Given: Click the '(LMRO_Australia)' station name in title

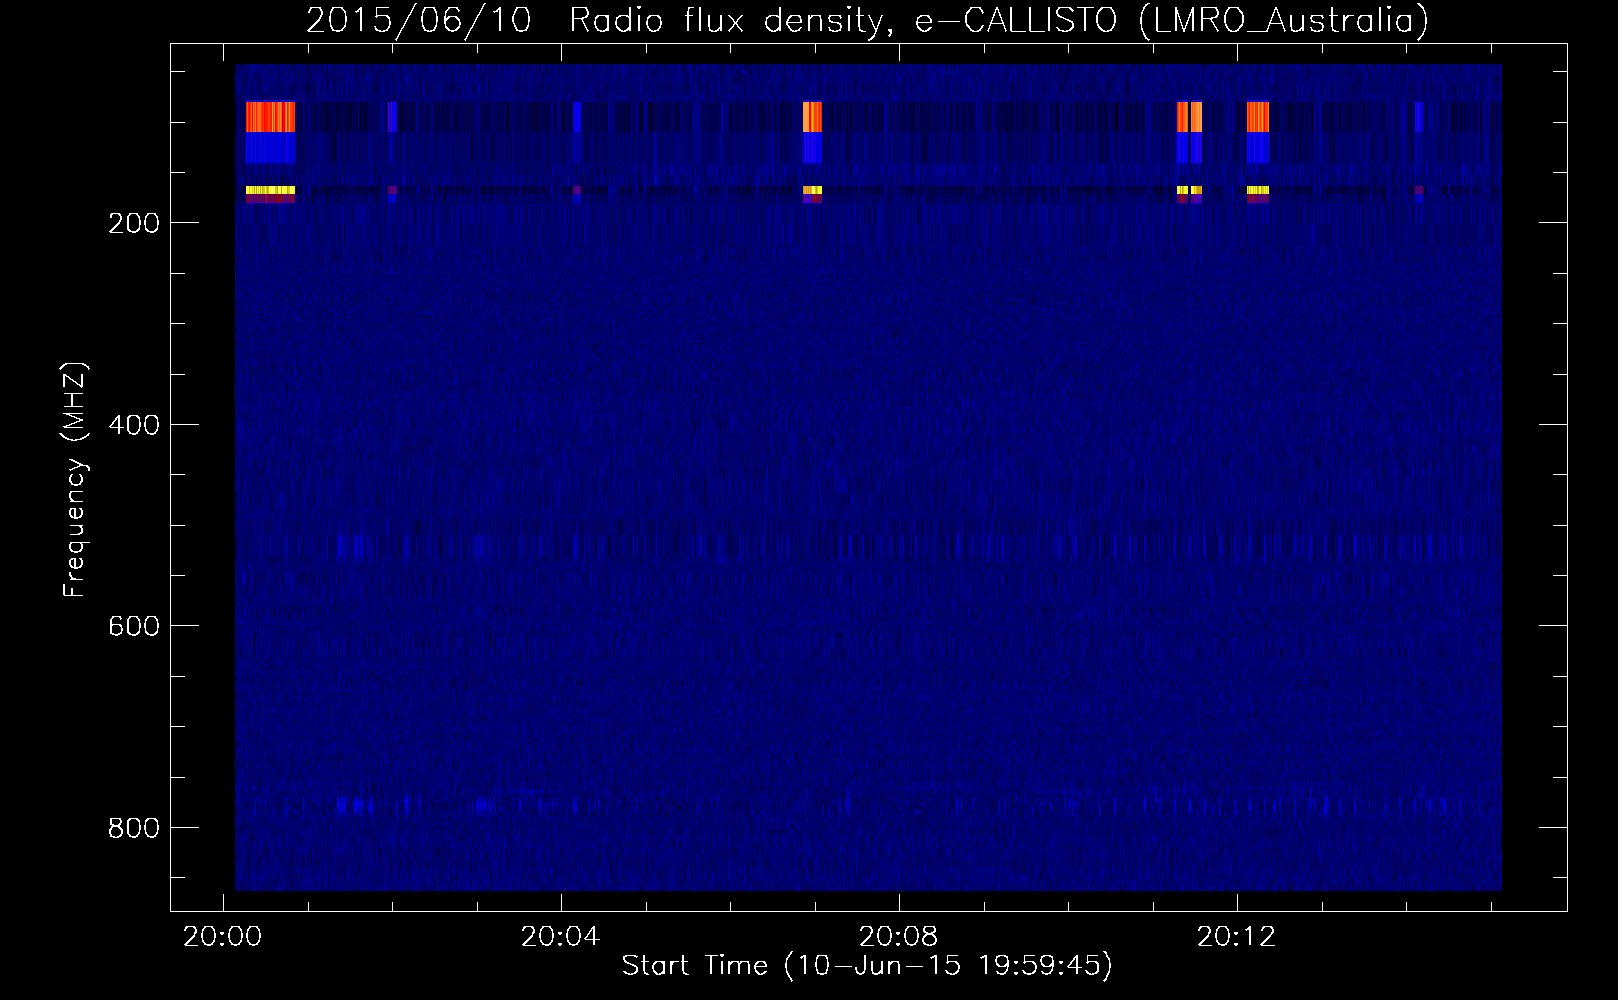Looking at the screenshot, I should pos(1283,21).
